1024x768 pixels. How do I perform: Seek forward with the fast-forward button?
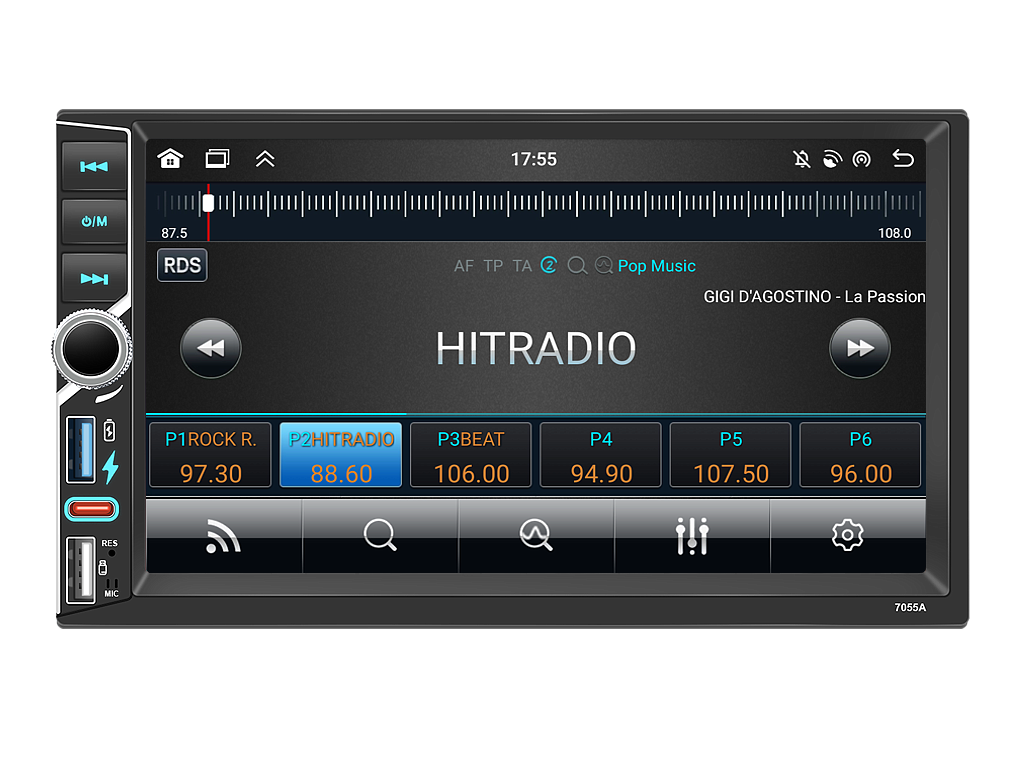click(x=860, y=348)
